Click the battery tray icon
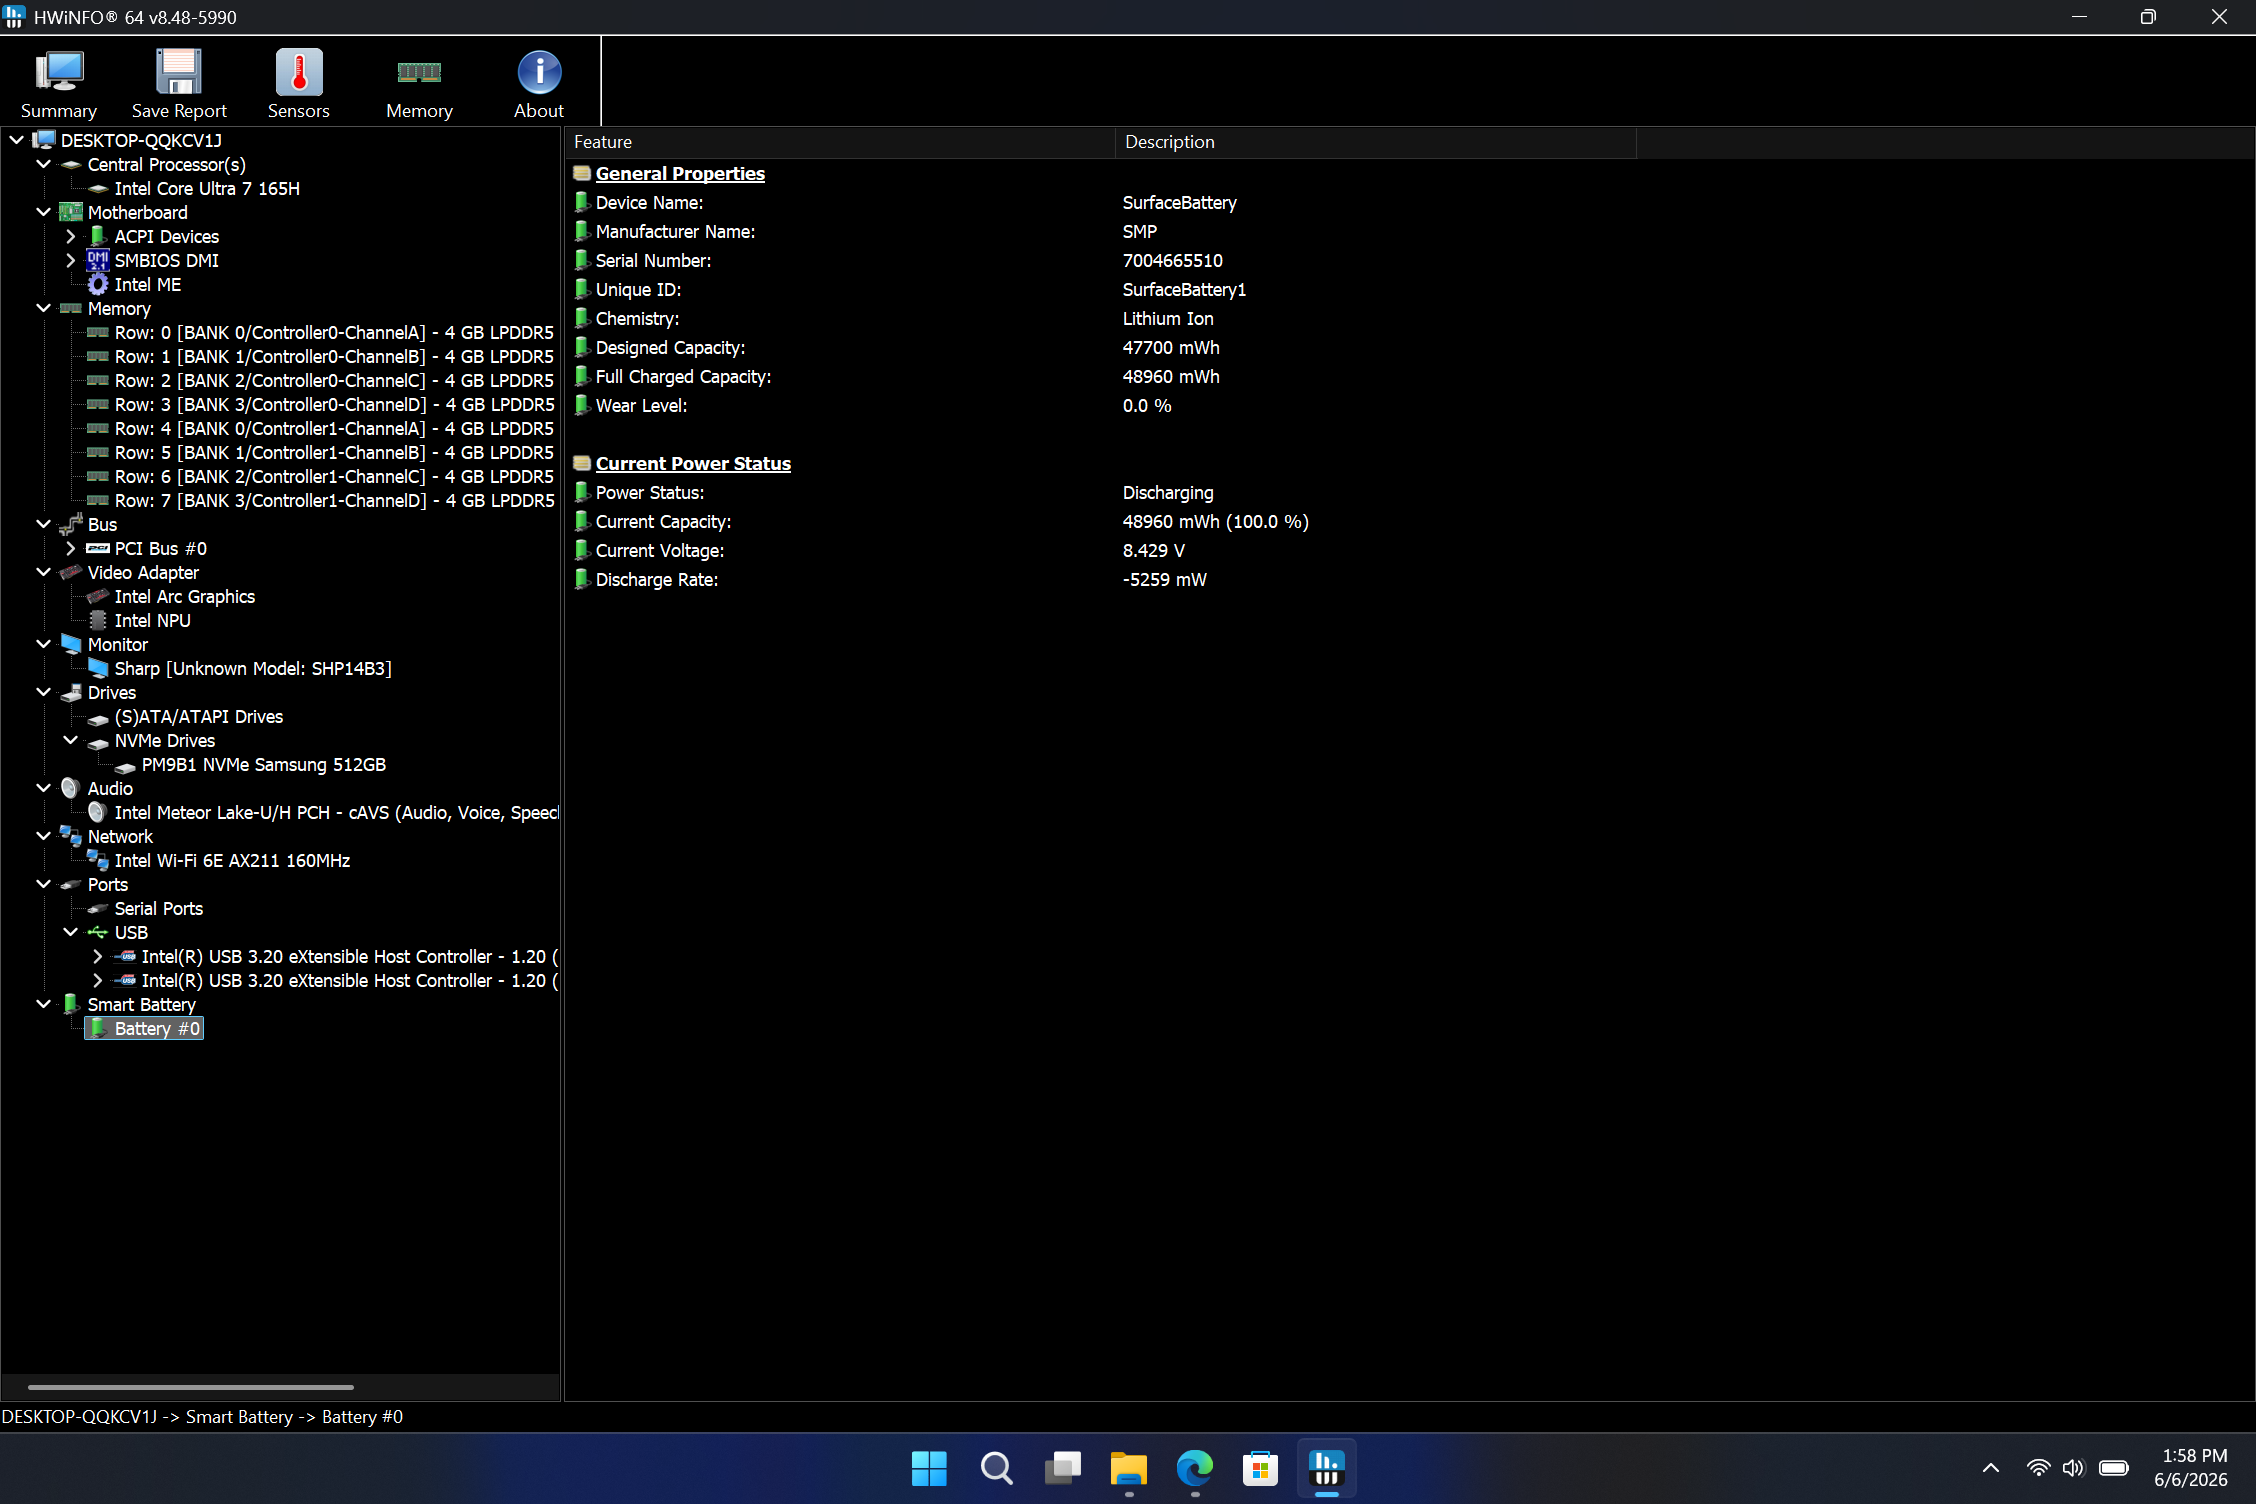The image size is (2256, 1504). pos(2114,1468)
